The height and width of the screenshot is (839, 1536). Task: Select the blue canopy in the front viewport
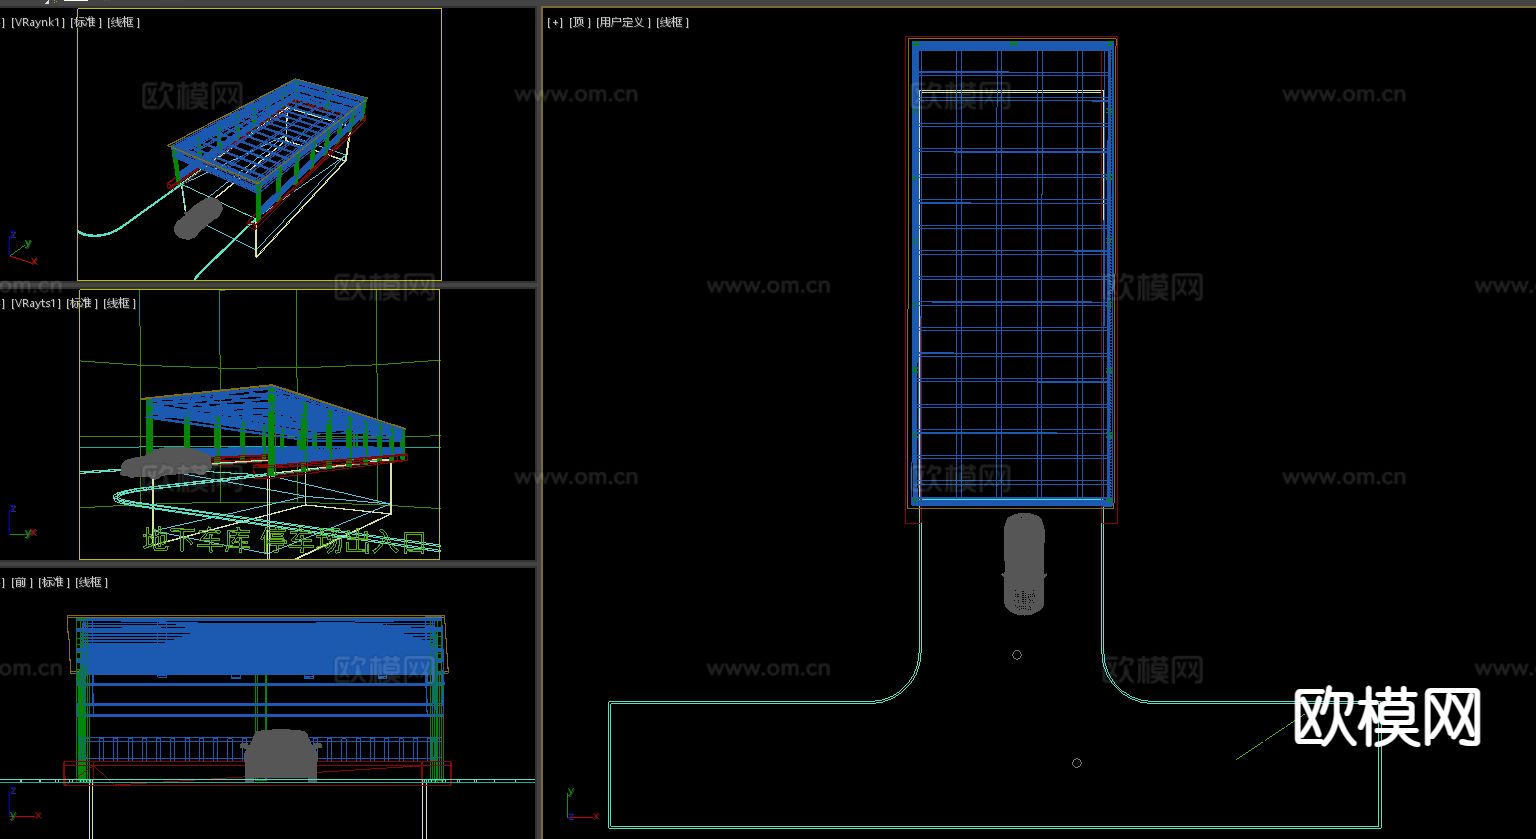[258, 648]
